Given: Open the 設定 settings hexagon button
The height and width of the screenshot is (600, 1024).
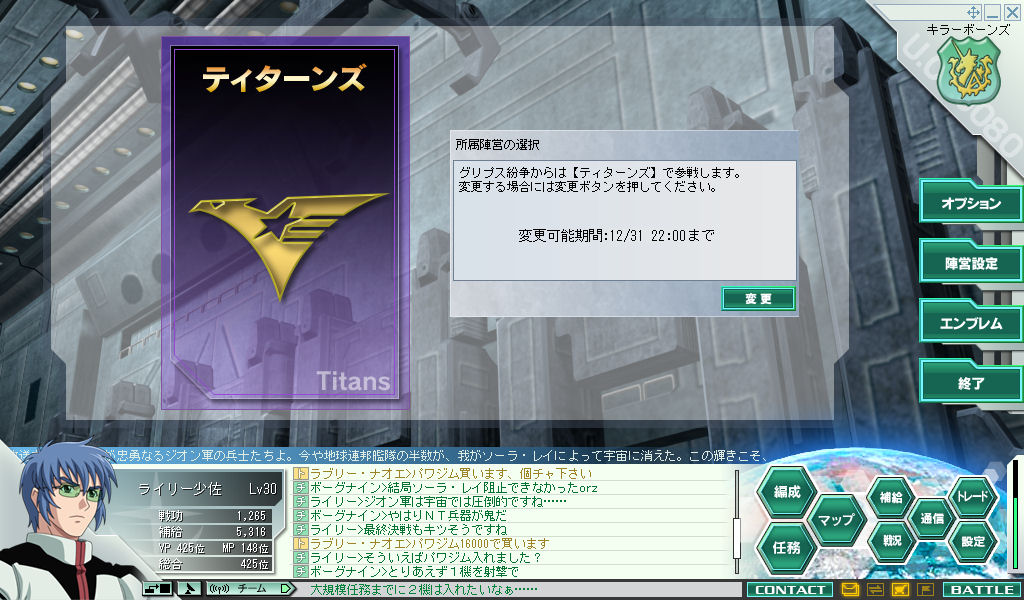Looking at the screenshot, I should click(x=973, y=541).
